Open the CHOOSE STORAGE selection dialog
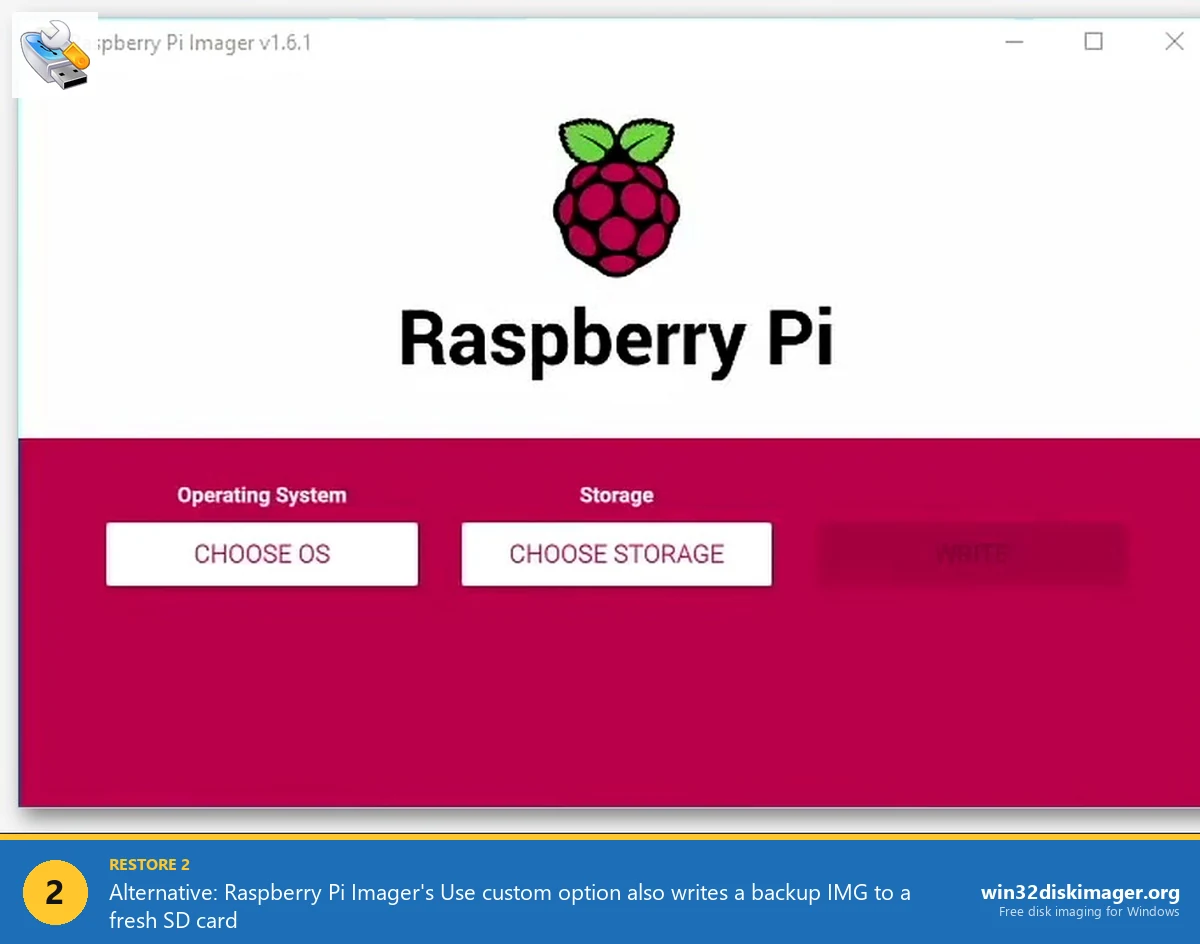Viewport: 1200px width, 944px height. tap(616, 554)
